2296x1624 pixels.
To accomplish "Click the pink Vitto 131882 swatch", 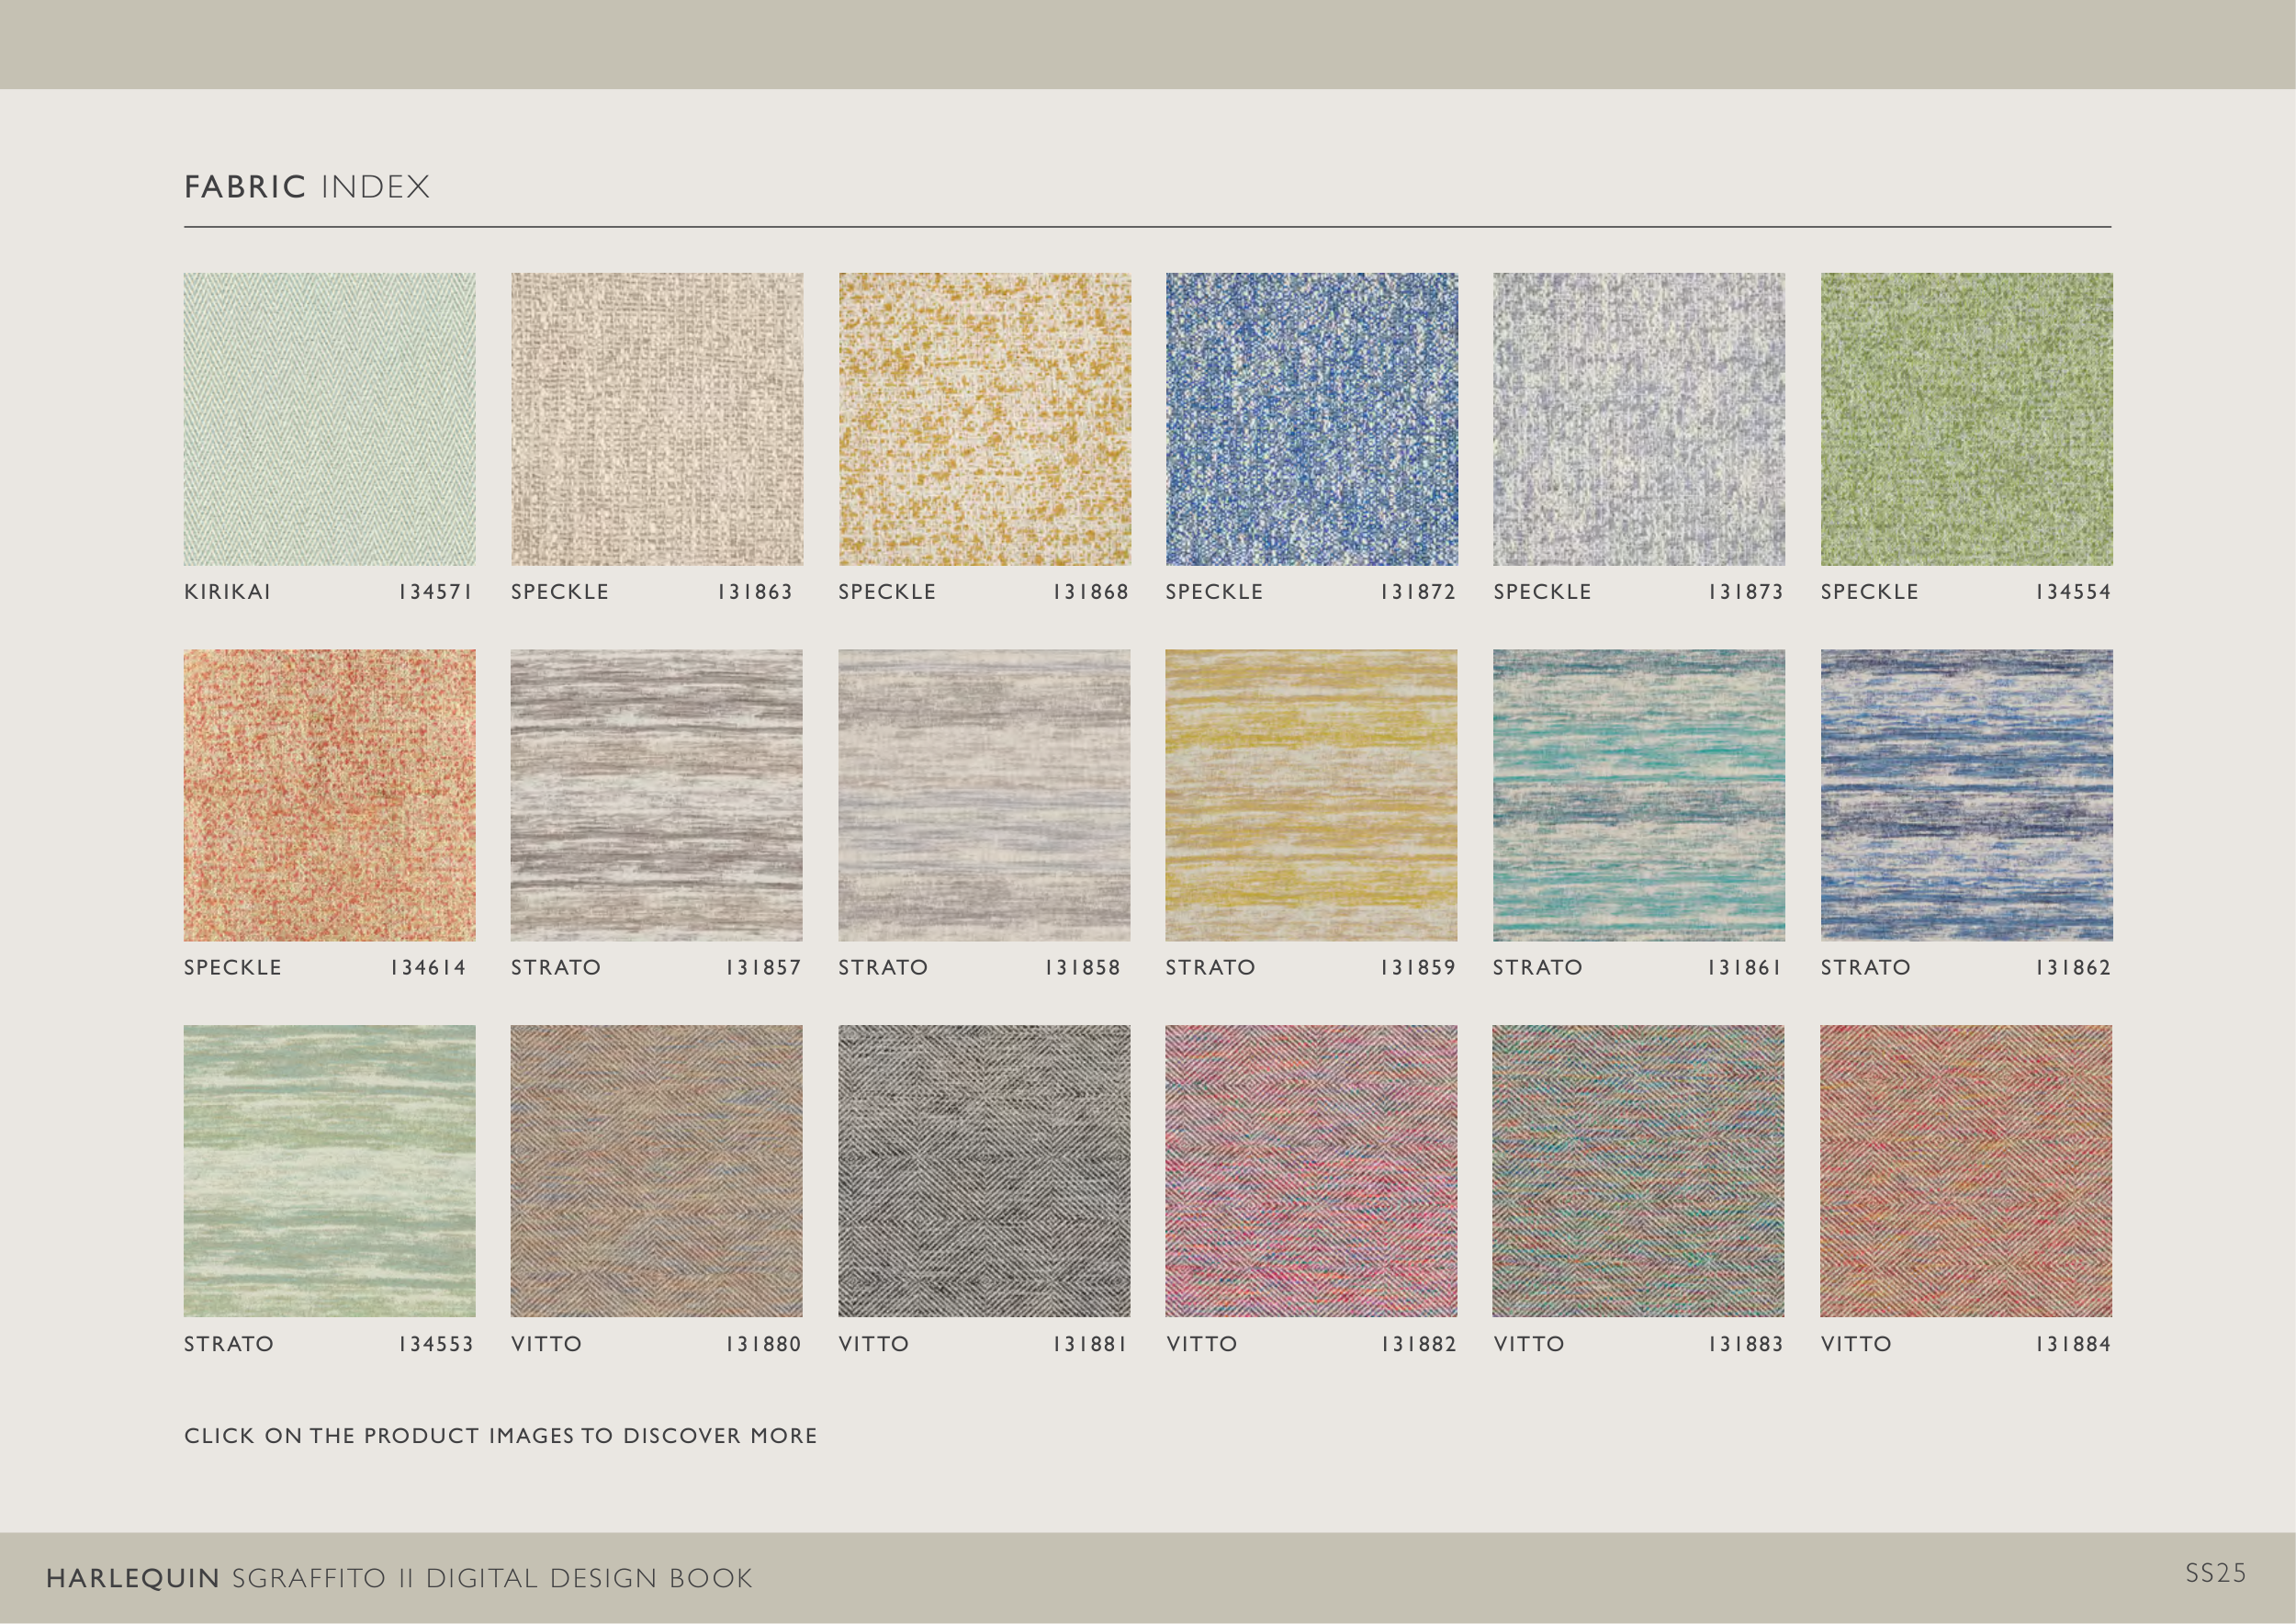I will pos(1311,1171).
